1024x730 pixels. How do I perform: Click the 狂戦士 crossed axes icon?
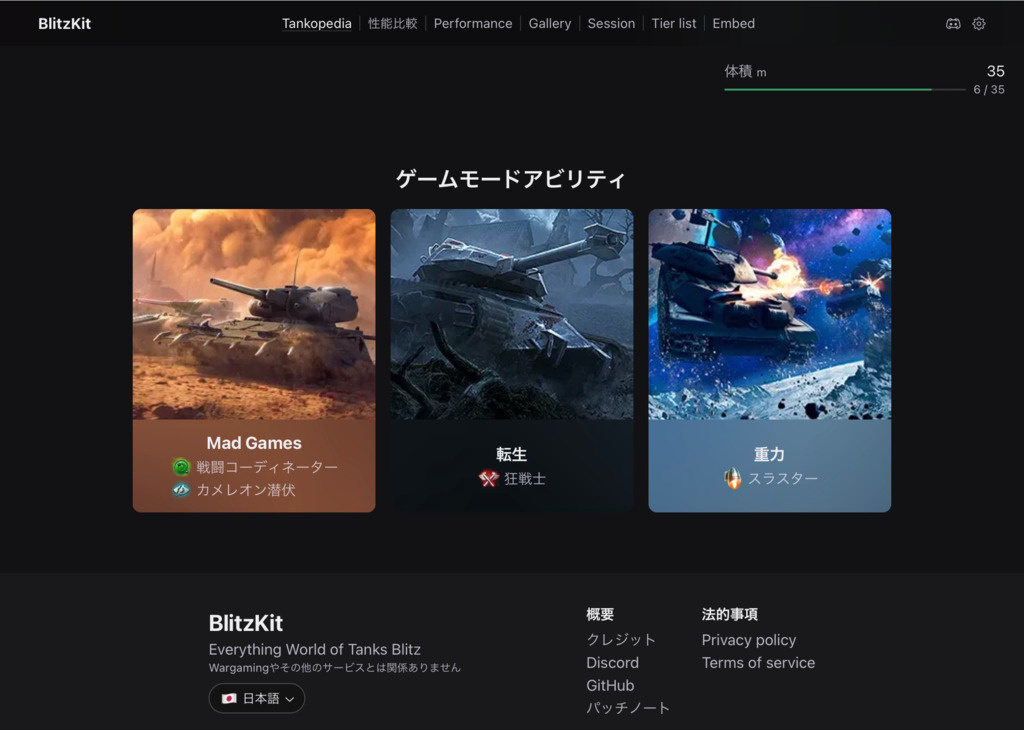click(488, 479)
